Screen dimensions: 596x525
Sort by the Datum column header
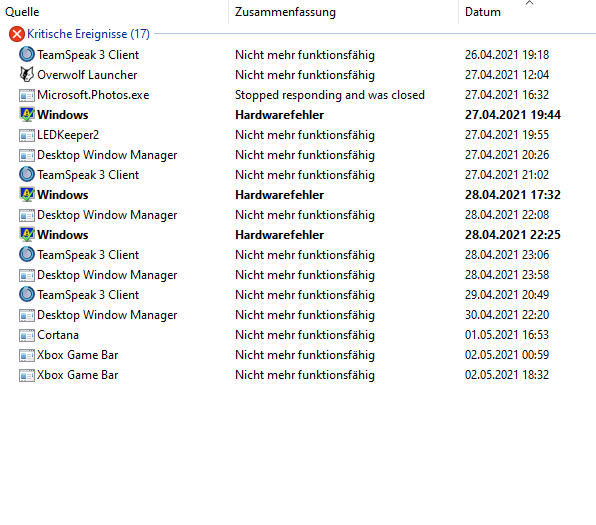(x=527, y=12)
